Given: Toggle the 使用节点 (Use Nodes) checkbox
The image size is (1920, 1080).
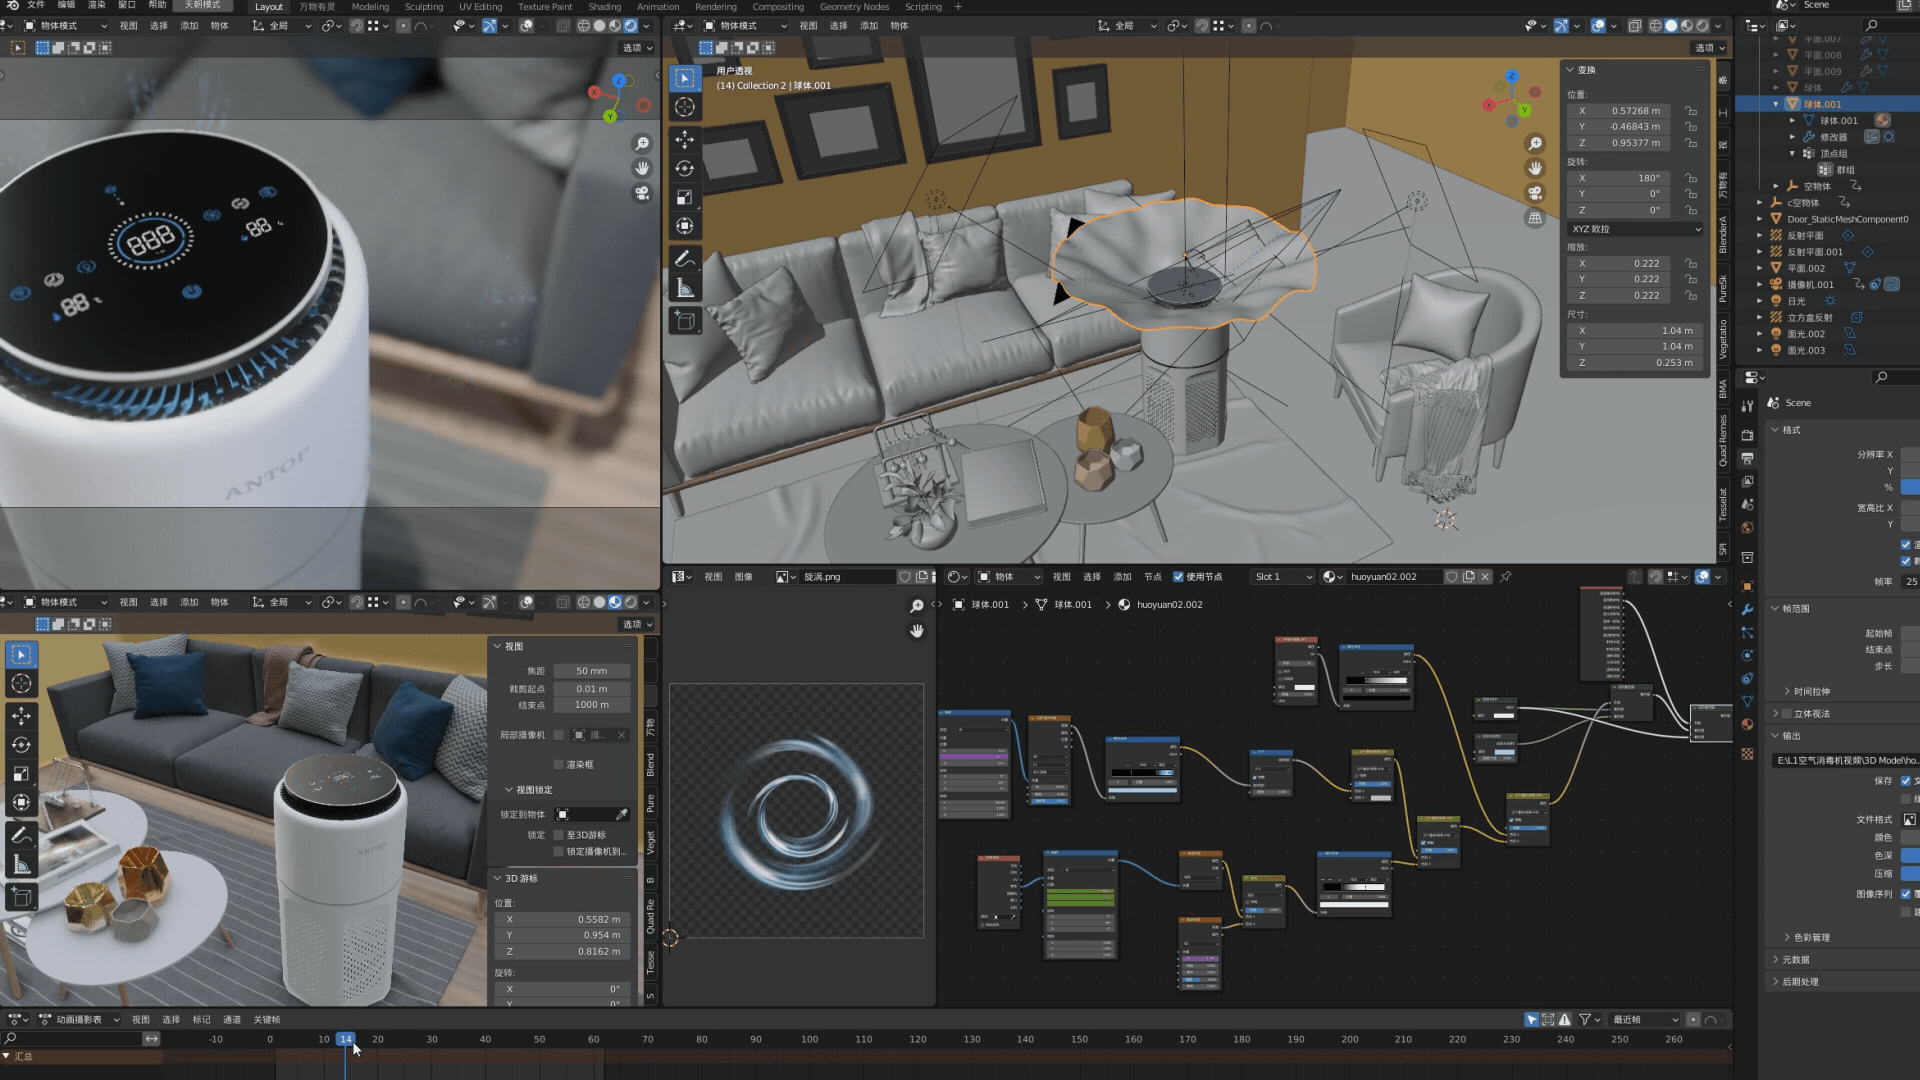Looking at the screenshot, I should click(1178, 577).
